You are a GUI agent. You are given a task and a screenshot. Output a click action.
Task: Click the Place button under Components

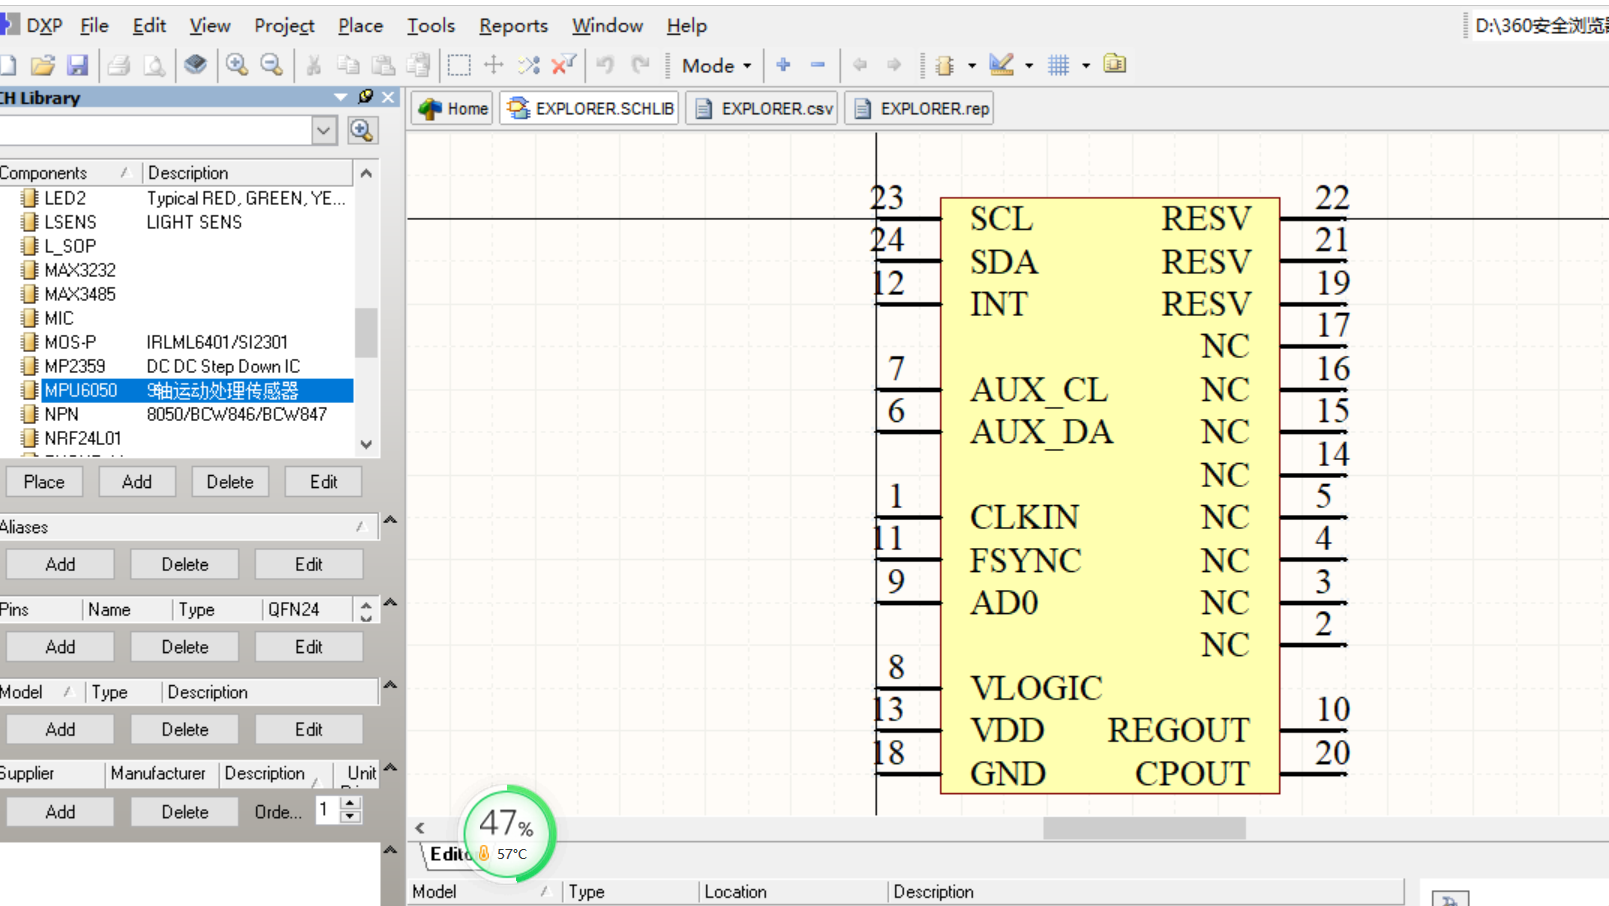(x=44, y=482)
